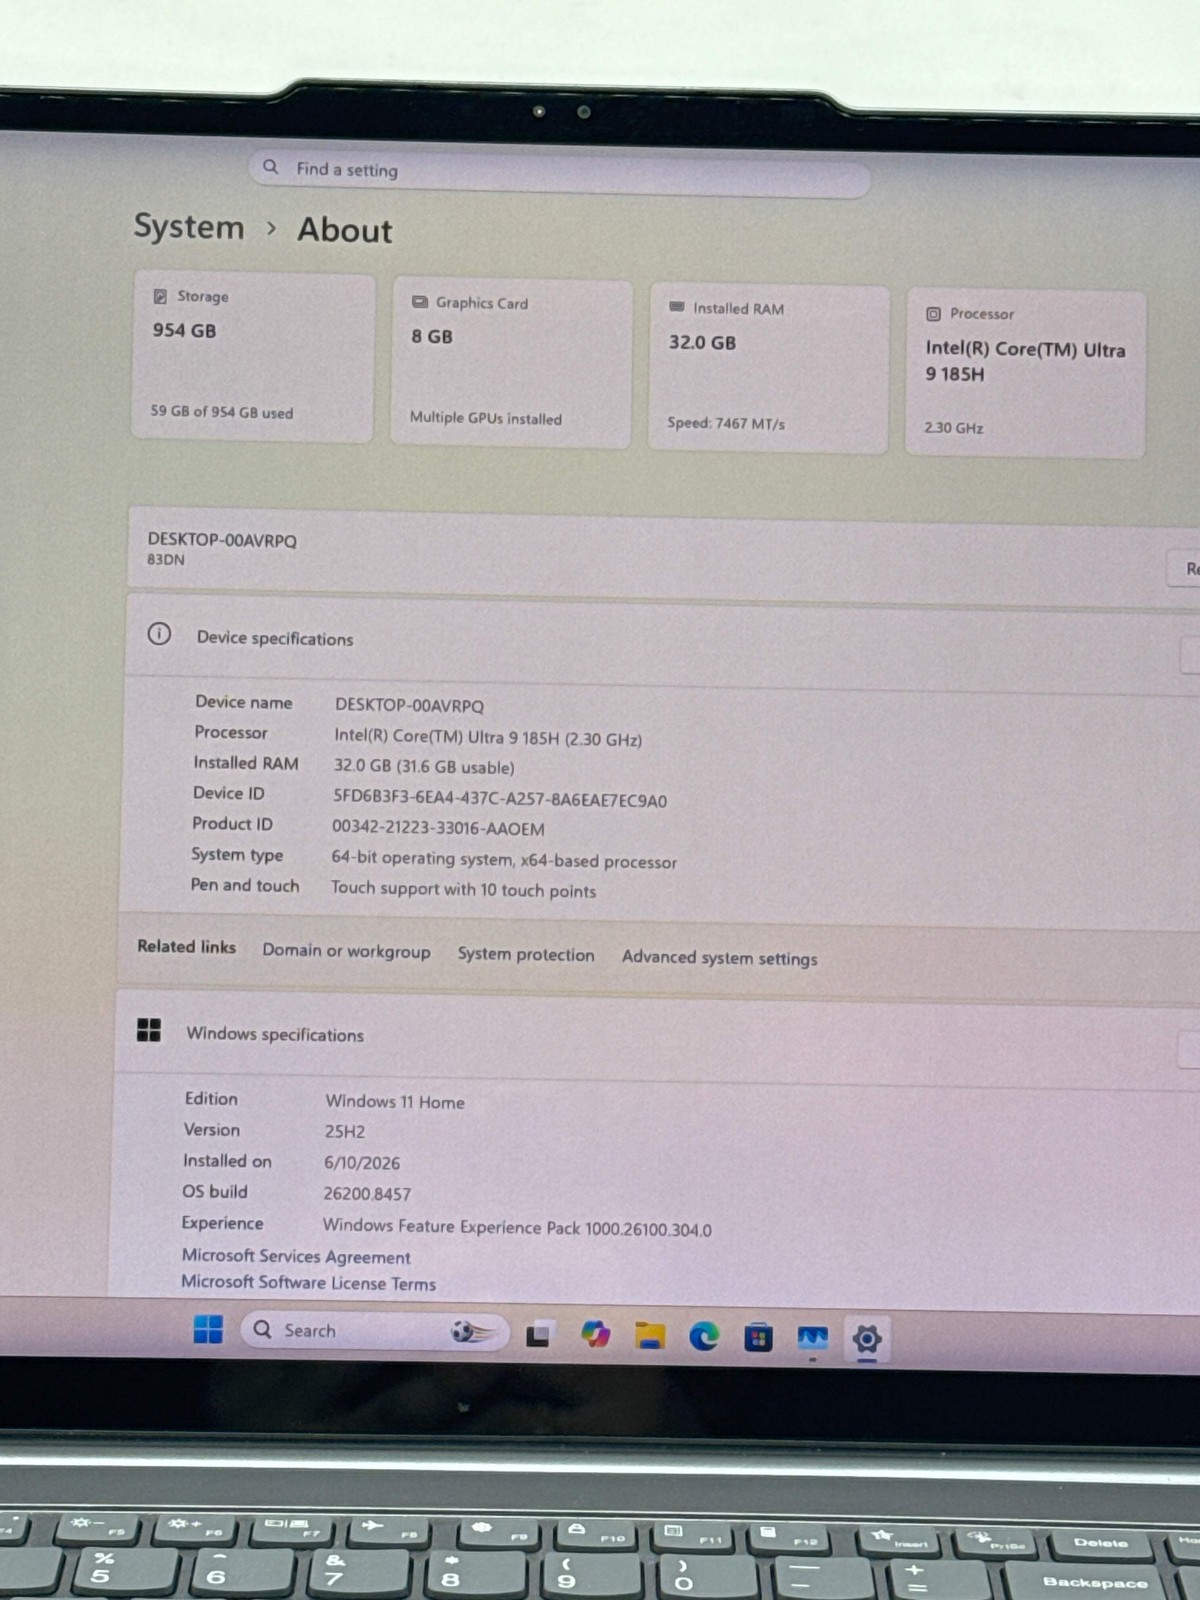The height and width of the screenshot is (1600, 1200).
Task: Click the Speed: 7467 MT/s text
Action: pos(726,423)
